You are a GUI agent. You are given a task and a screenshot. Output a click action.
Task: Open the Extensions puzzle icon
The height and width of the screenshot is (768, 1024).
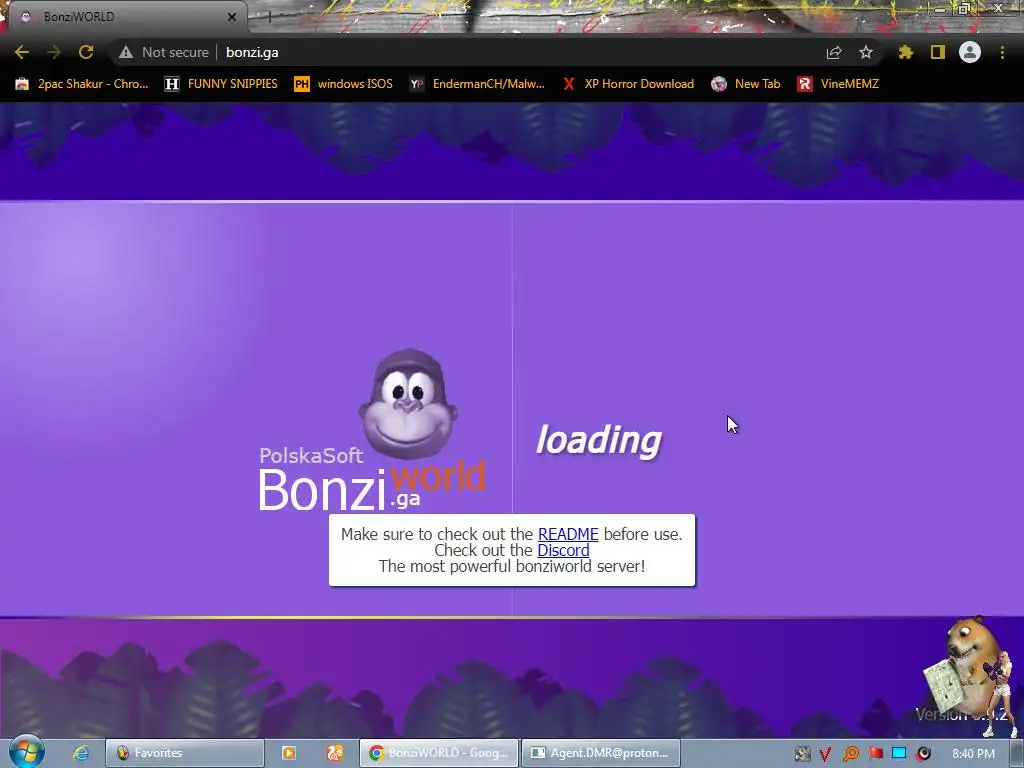point(906,52)
